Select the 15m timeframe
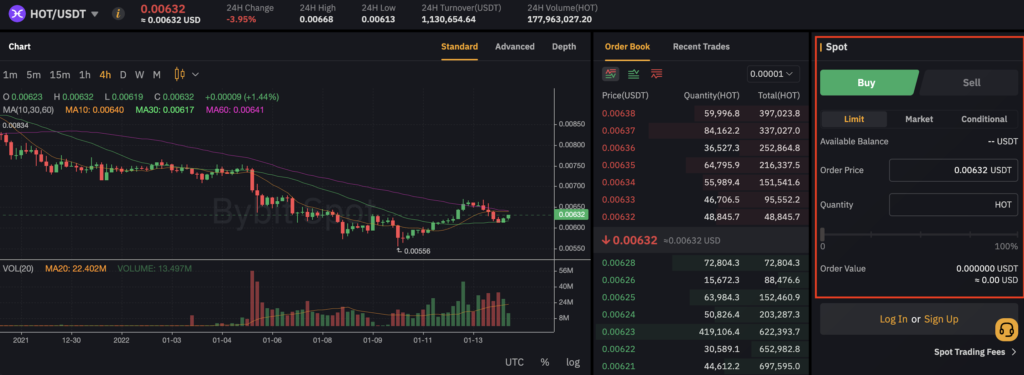1024x375 pixels. tap(60, 74)
